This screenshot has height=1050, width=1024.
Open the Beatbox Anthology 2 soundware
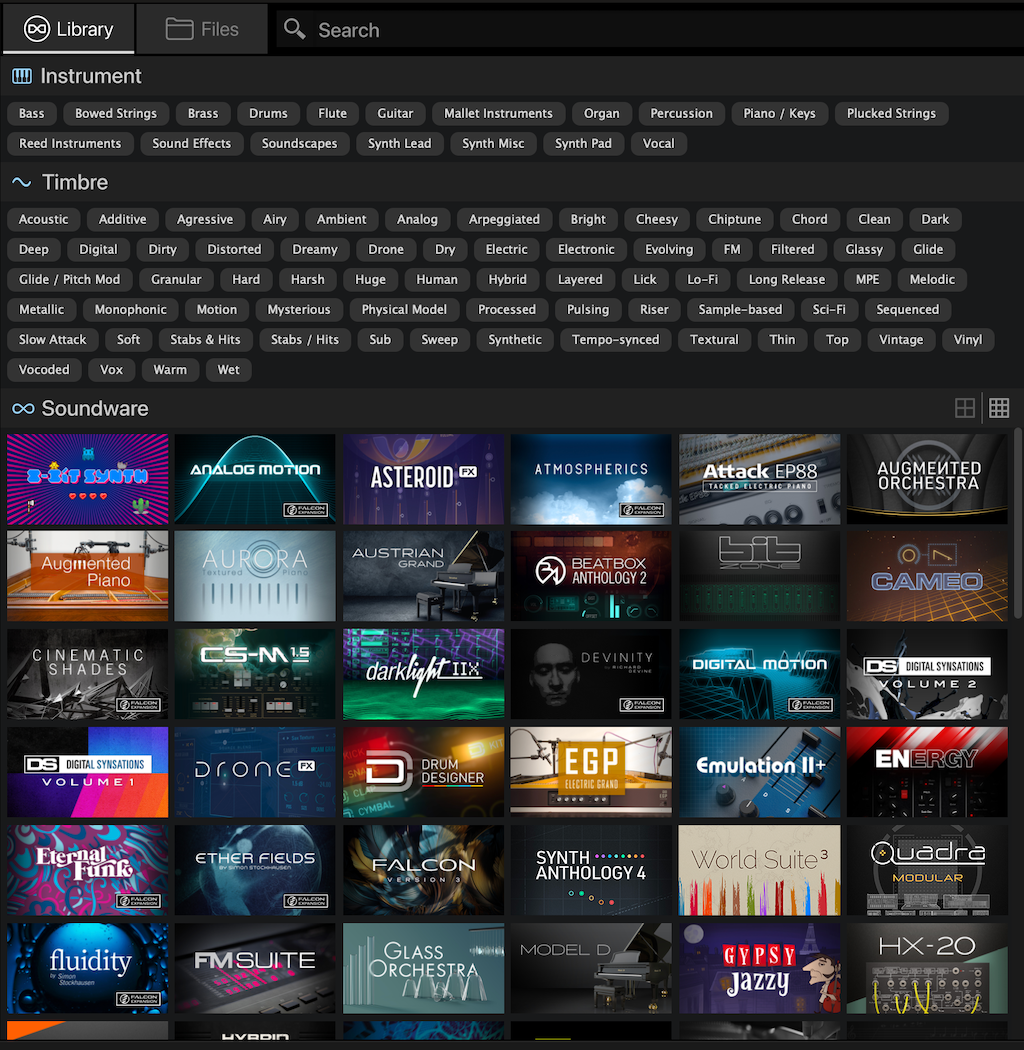point(591,577)
